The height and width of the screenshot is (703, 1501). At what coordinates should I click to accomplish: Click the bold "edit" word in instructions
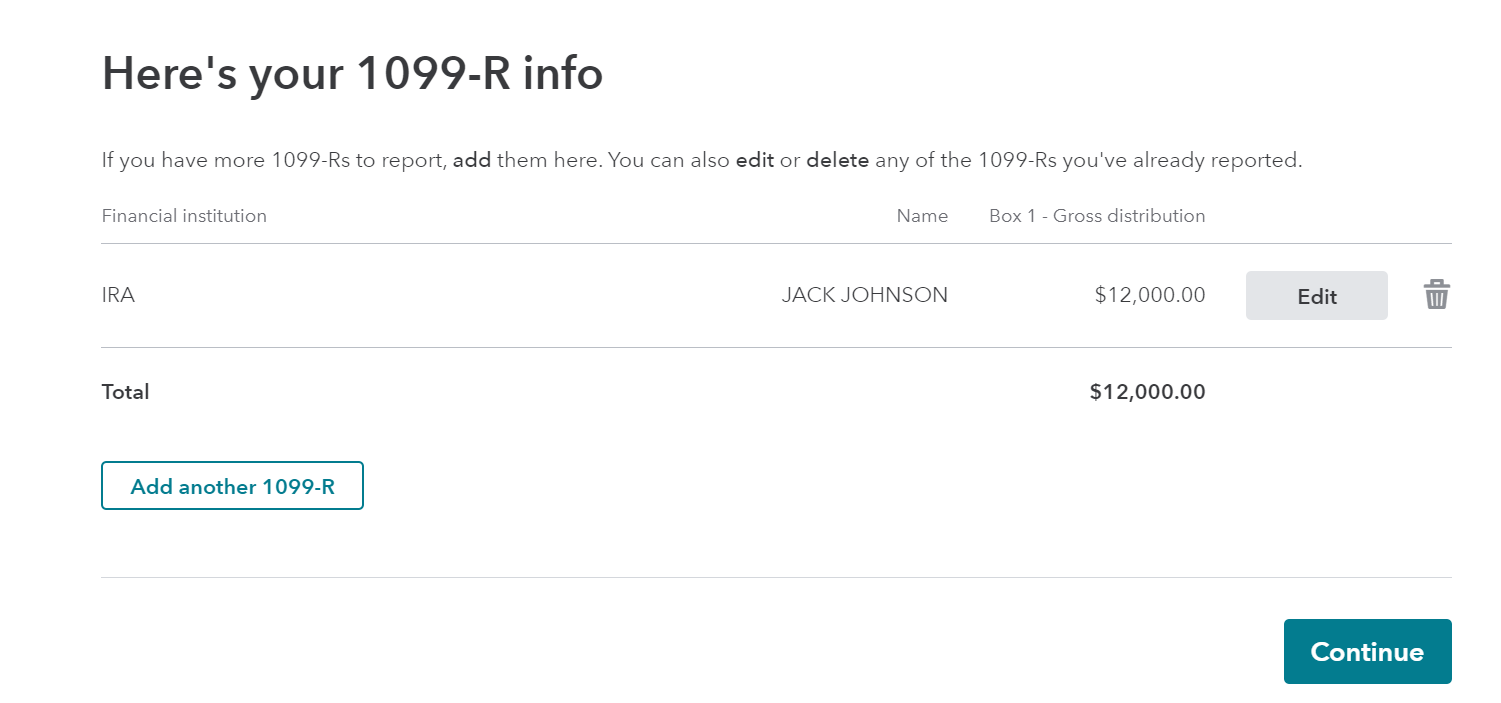click(x=755, y=160)
